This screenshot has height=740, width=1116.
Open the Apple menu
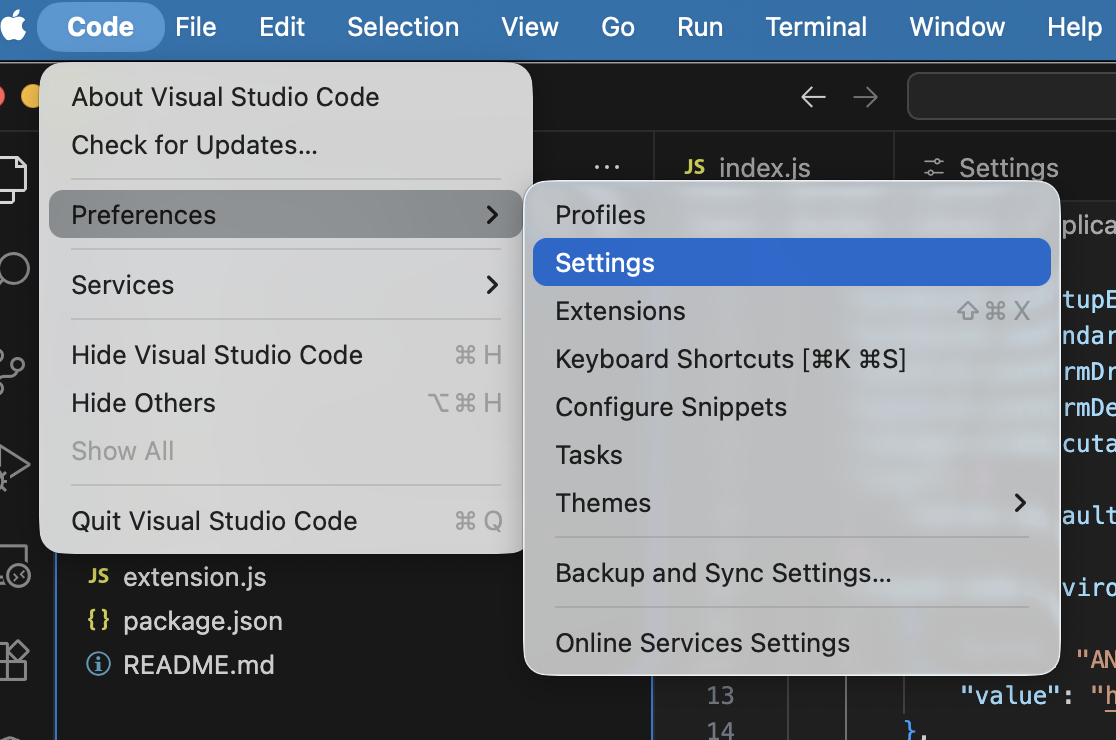(x=14, y=27)
